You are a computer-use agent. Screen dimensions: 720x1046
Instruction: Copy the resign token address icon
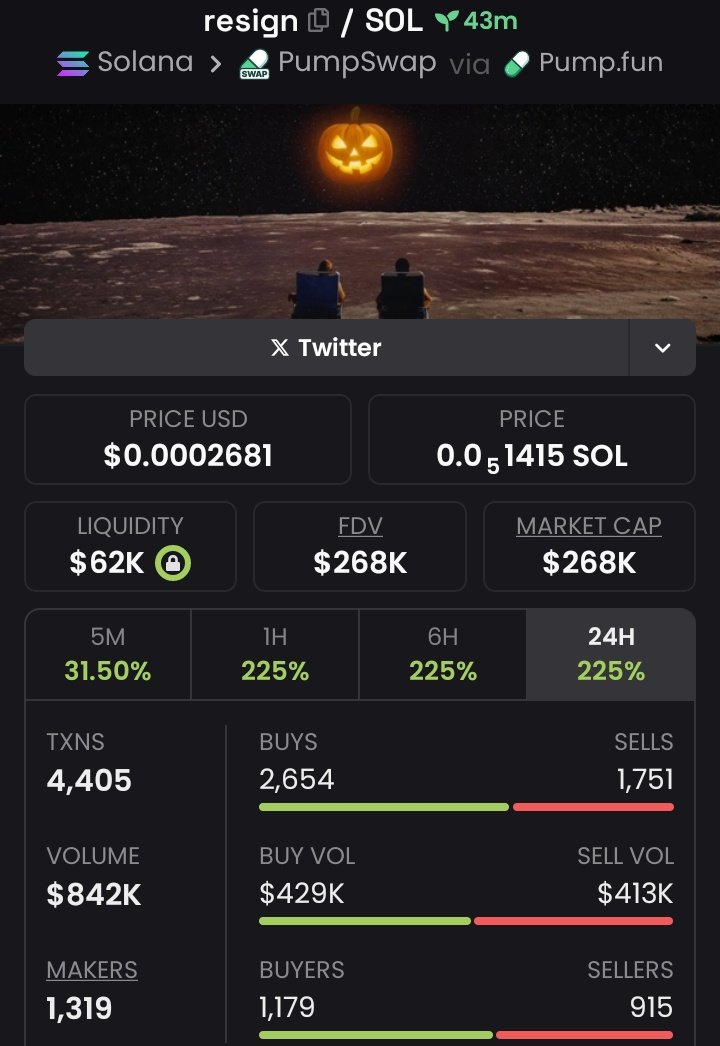coord(319,20)
